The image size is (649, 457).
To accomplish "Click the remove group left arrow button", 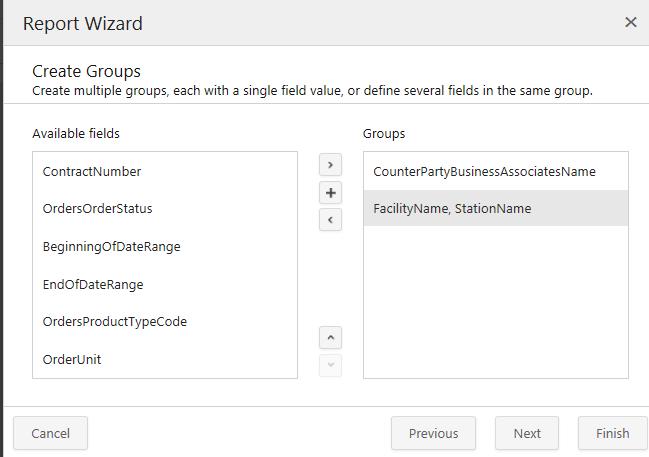I will click(330, 219).
